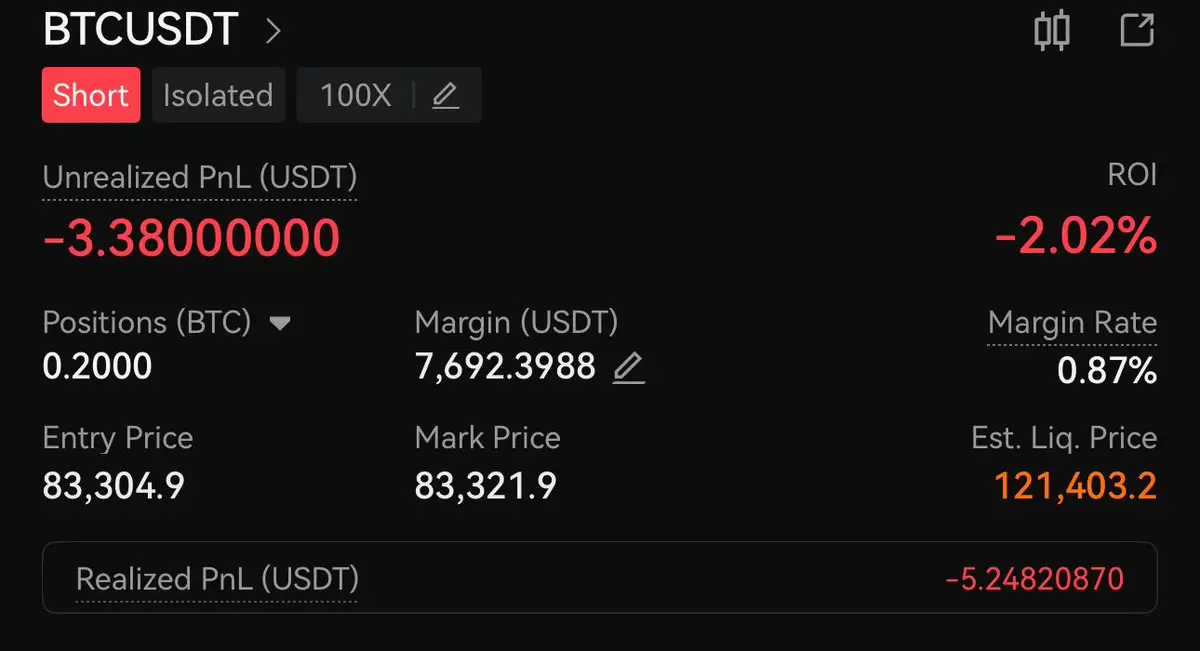Open the BTCUSDT pair title
The image size is (1200, 651).
pos(140,30)
